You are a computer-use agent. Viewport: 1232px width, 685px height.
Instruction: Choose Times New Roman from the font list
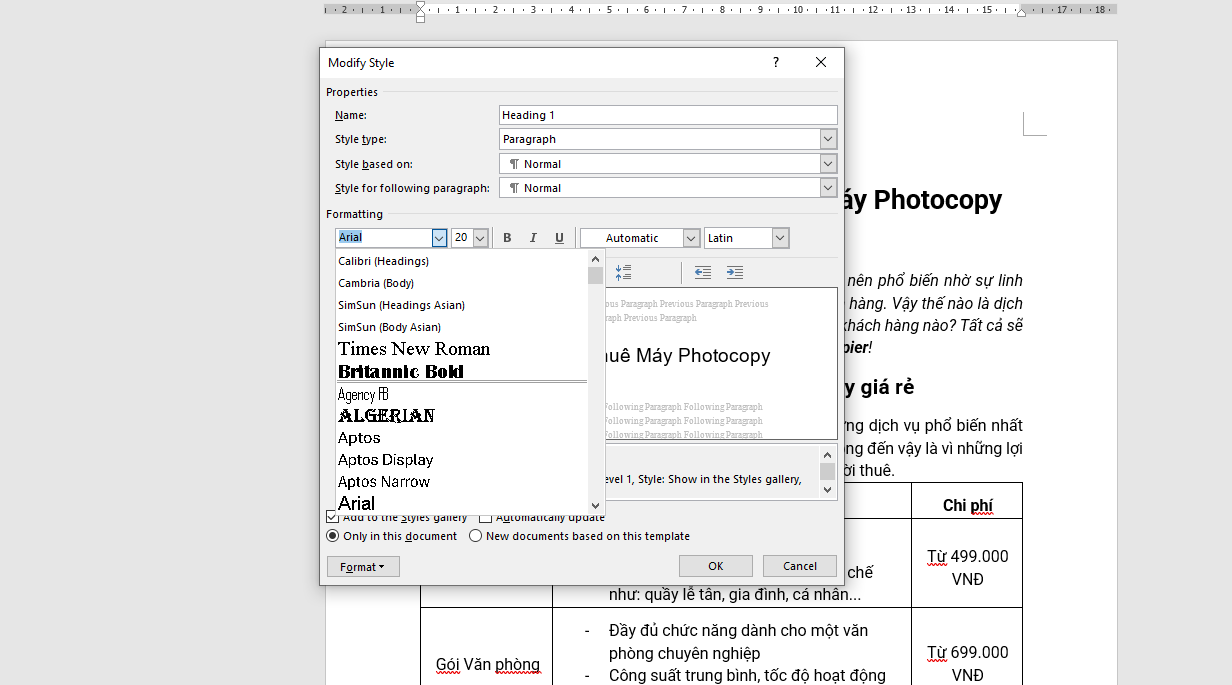(414, 349)
